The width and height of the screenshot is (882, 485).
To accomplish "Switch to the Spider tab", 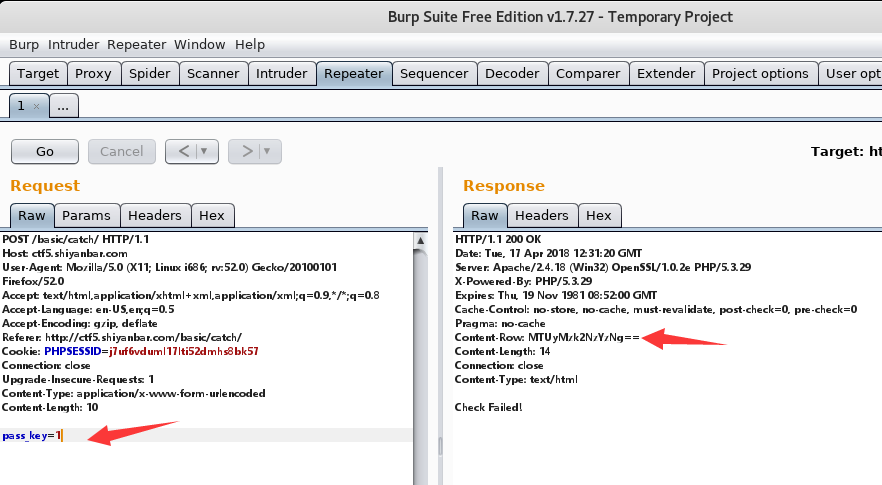I will [x=150, y=74].
